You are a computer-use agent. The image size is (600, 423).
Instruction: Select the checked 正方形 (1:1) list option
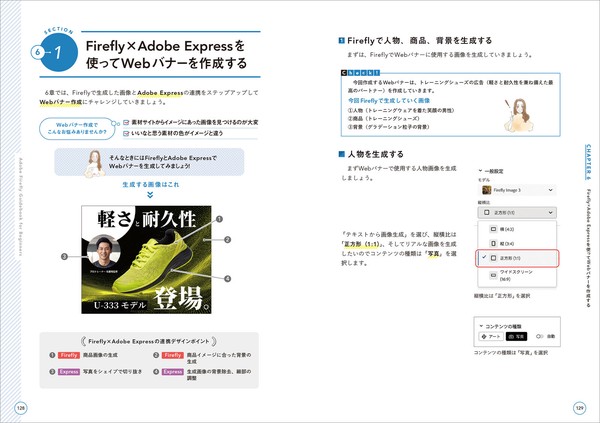tap(517, 258)
